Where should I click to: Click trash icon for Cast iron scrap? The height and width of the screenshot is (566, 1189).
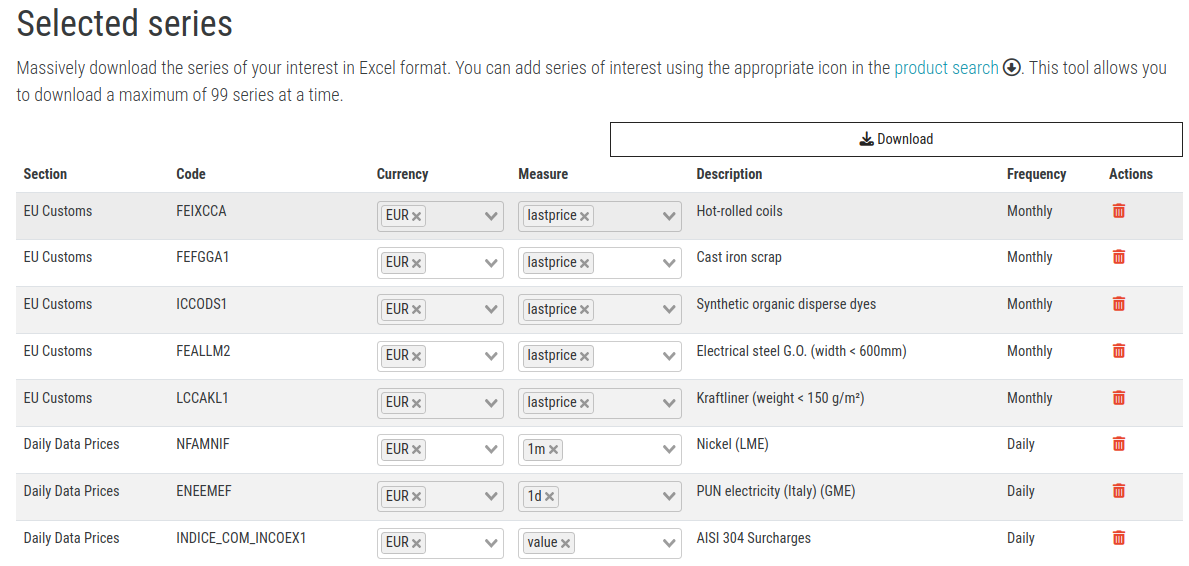point(1118,257)
